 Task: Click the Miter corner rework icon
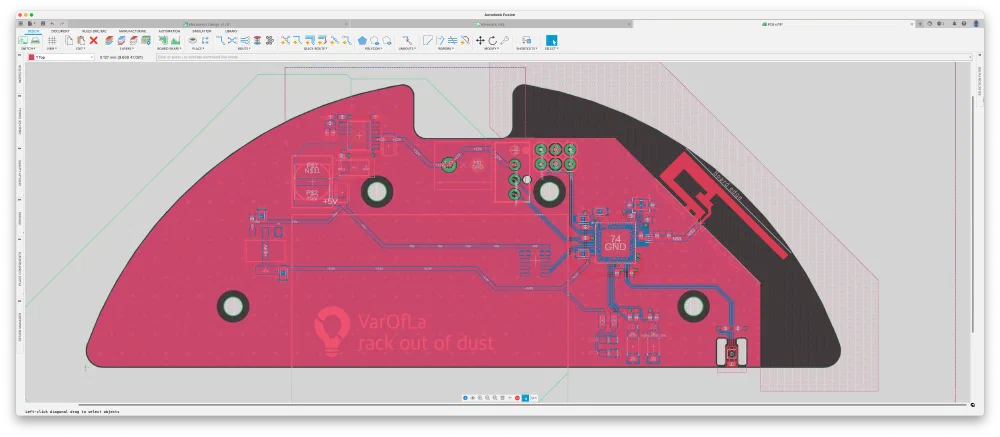(x=427, y=40)
